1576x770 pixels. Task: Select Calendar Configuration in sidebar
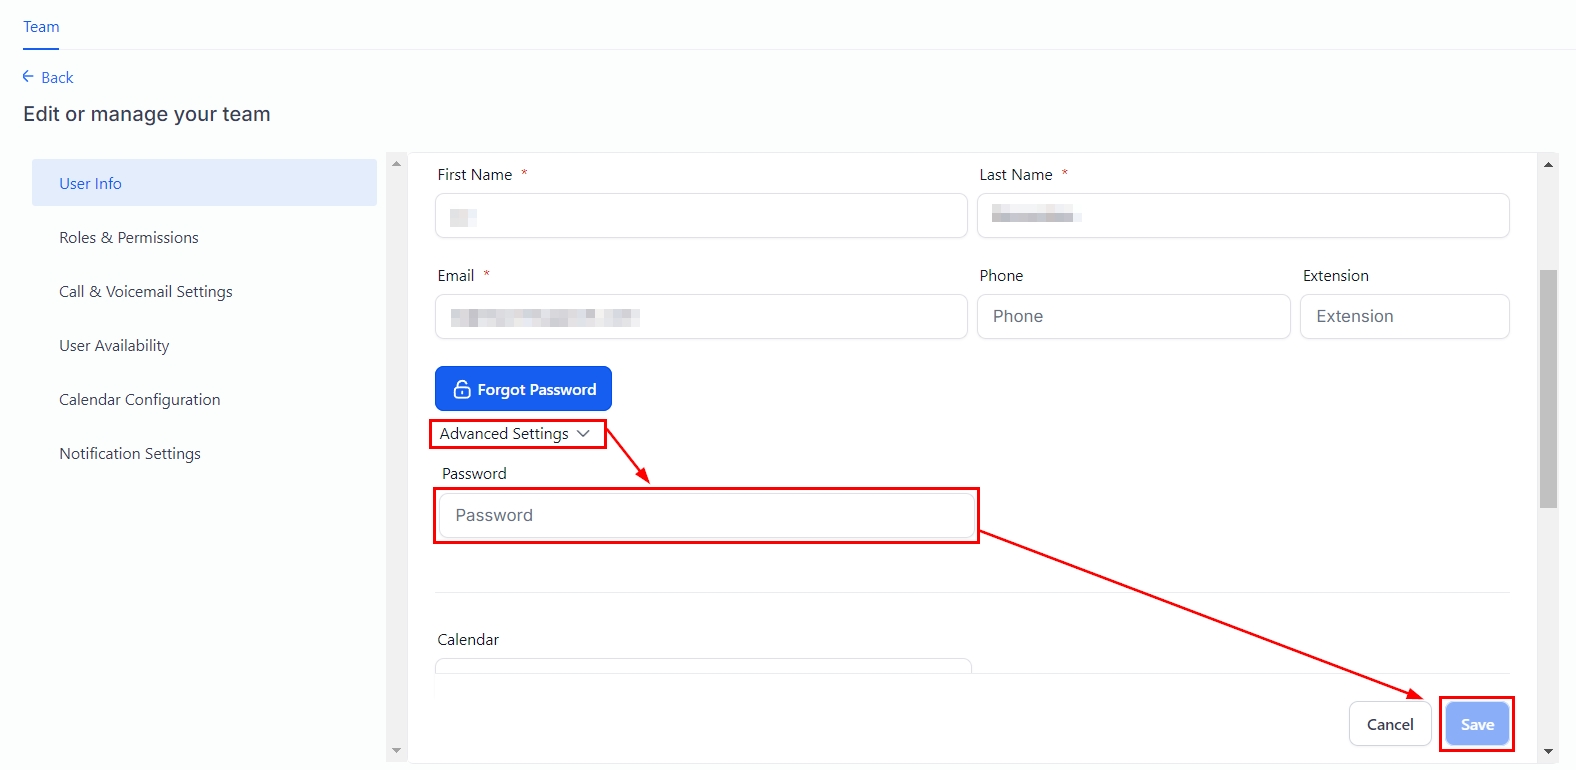pyautogui.click(x=140, y=400)
